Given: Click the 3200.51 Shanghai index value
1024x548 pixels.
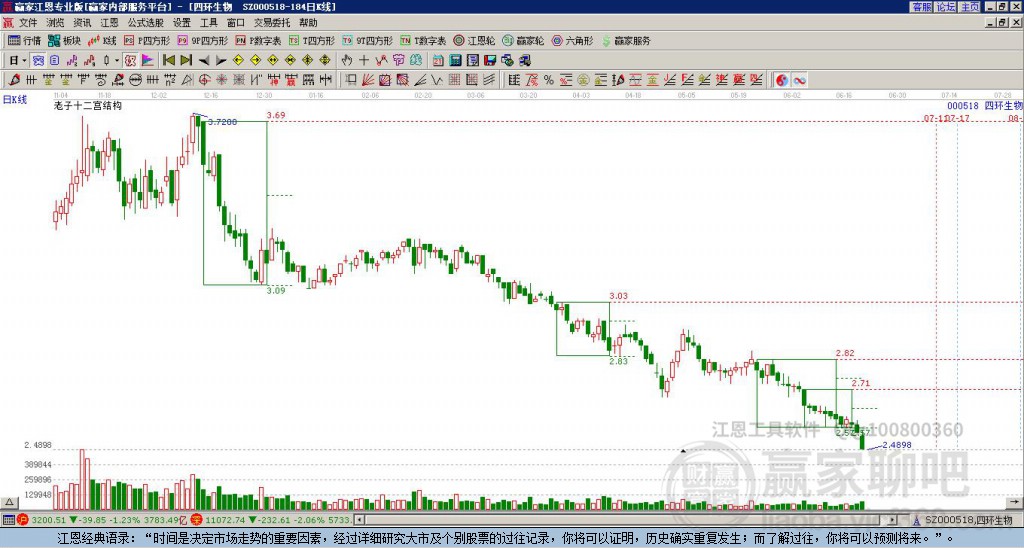Looking at the screenshot, I should click(x=48, y=520).
